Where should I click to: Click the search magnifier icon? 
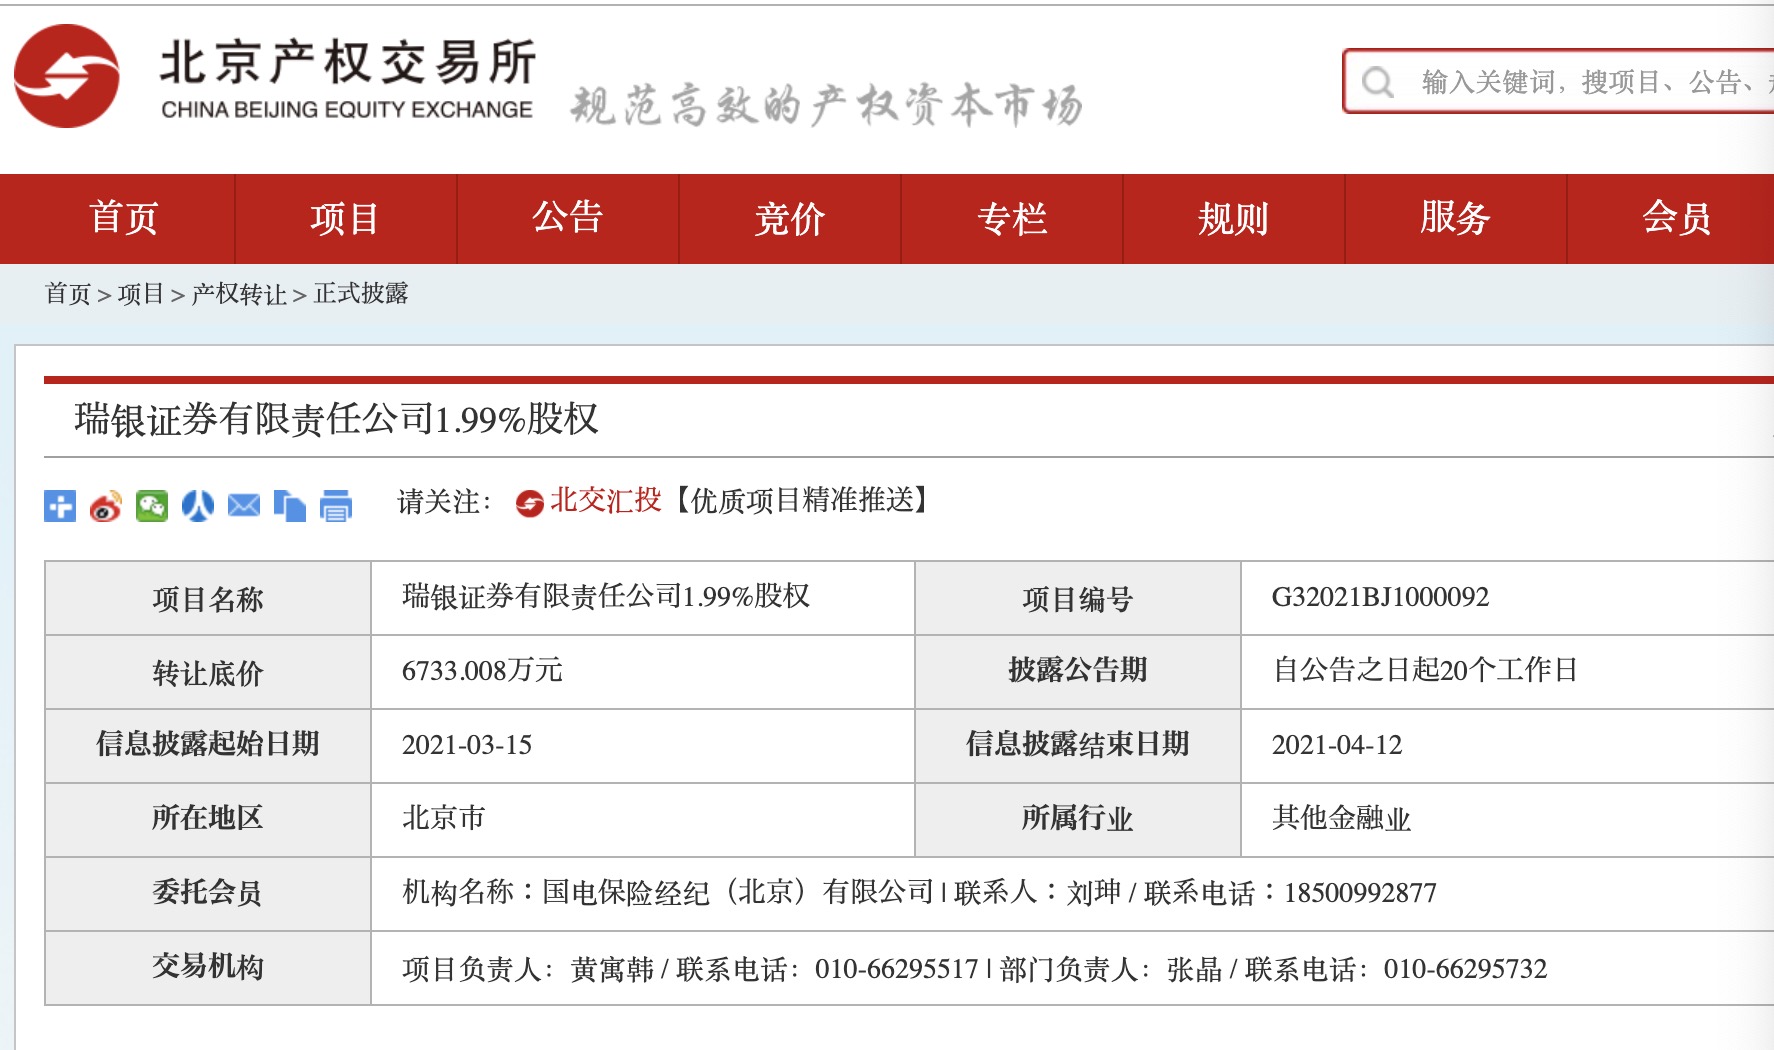click(x=1378, y=82)
